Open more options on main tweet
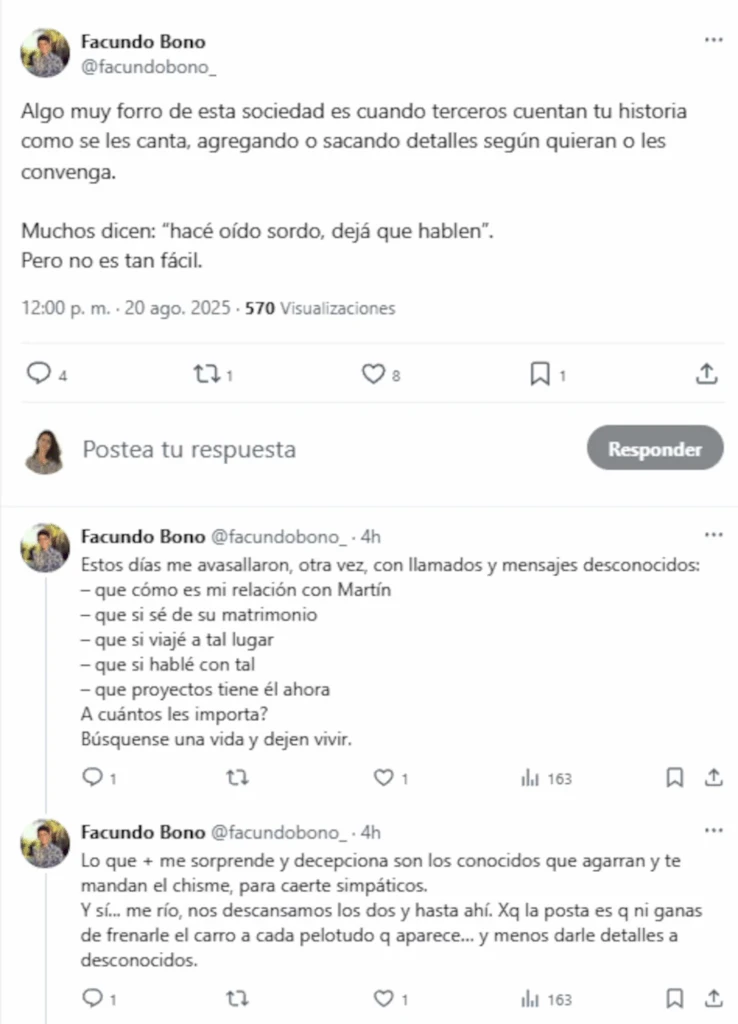 point(713,40)
